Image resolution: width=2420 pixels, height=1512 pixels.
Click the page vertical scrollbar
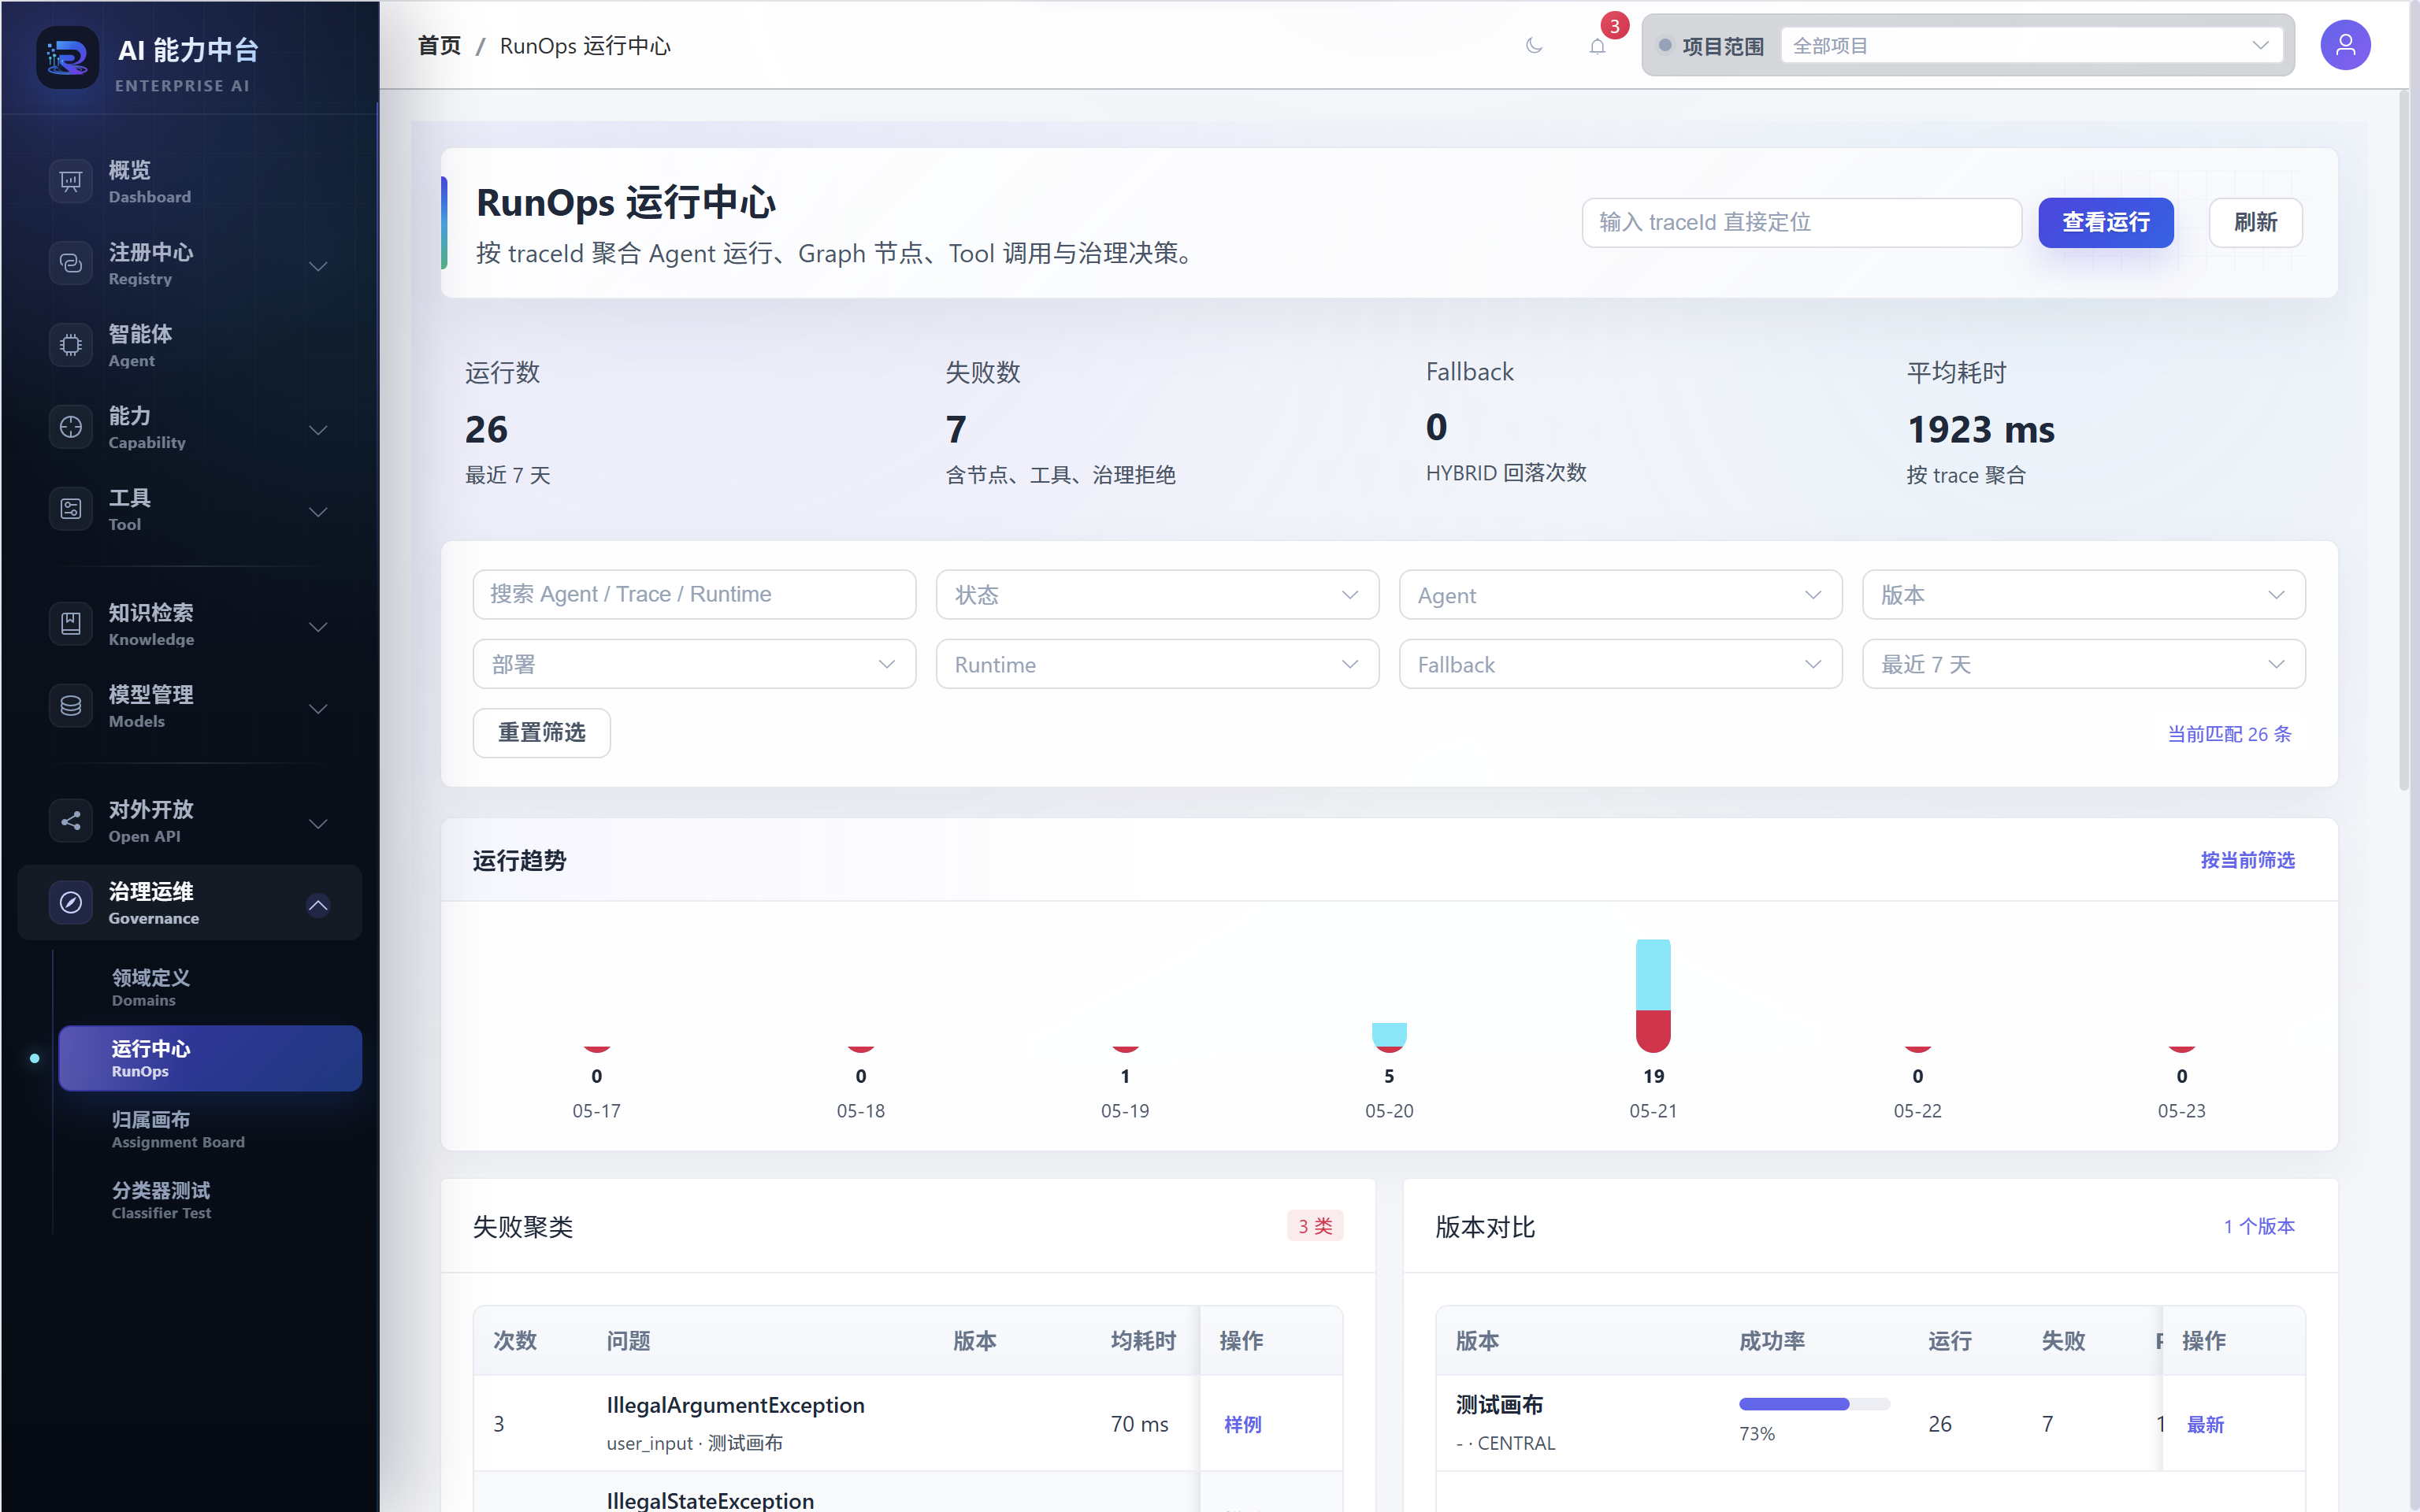pos(2404,440)
